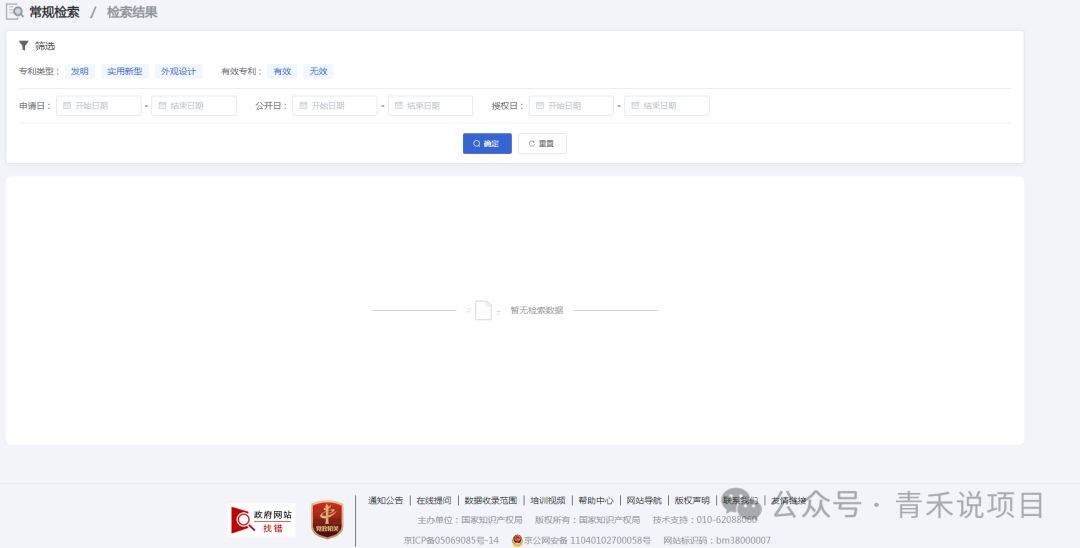Image resolution: width=1080 pixels, height=548 pixels.
Task: Open the 申请日 start date picker
Action: (98, 105)
